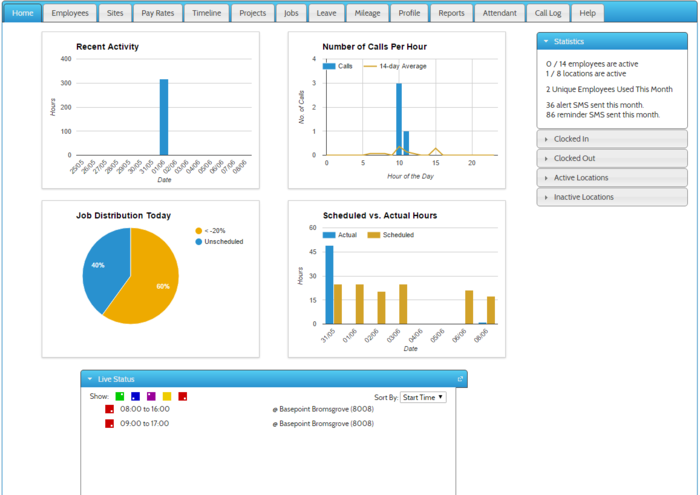Click the Live Status pop-out icon
700x495 pixels.
click(x=460, y=379)
